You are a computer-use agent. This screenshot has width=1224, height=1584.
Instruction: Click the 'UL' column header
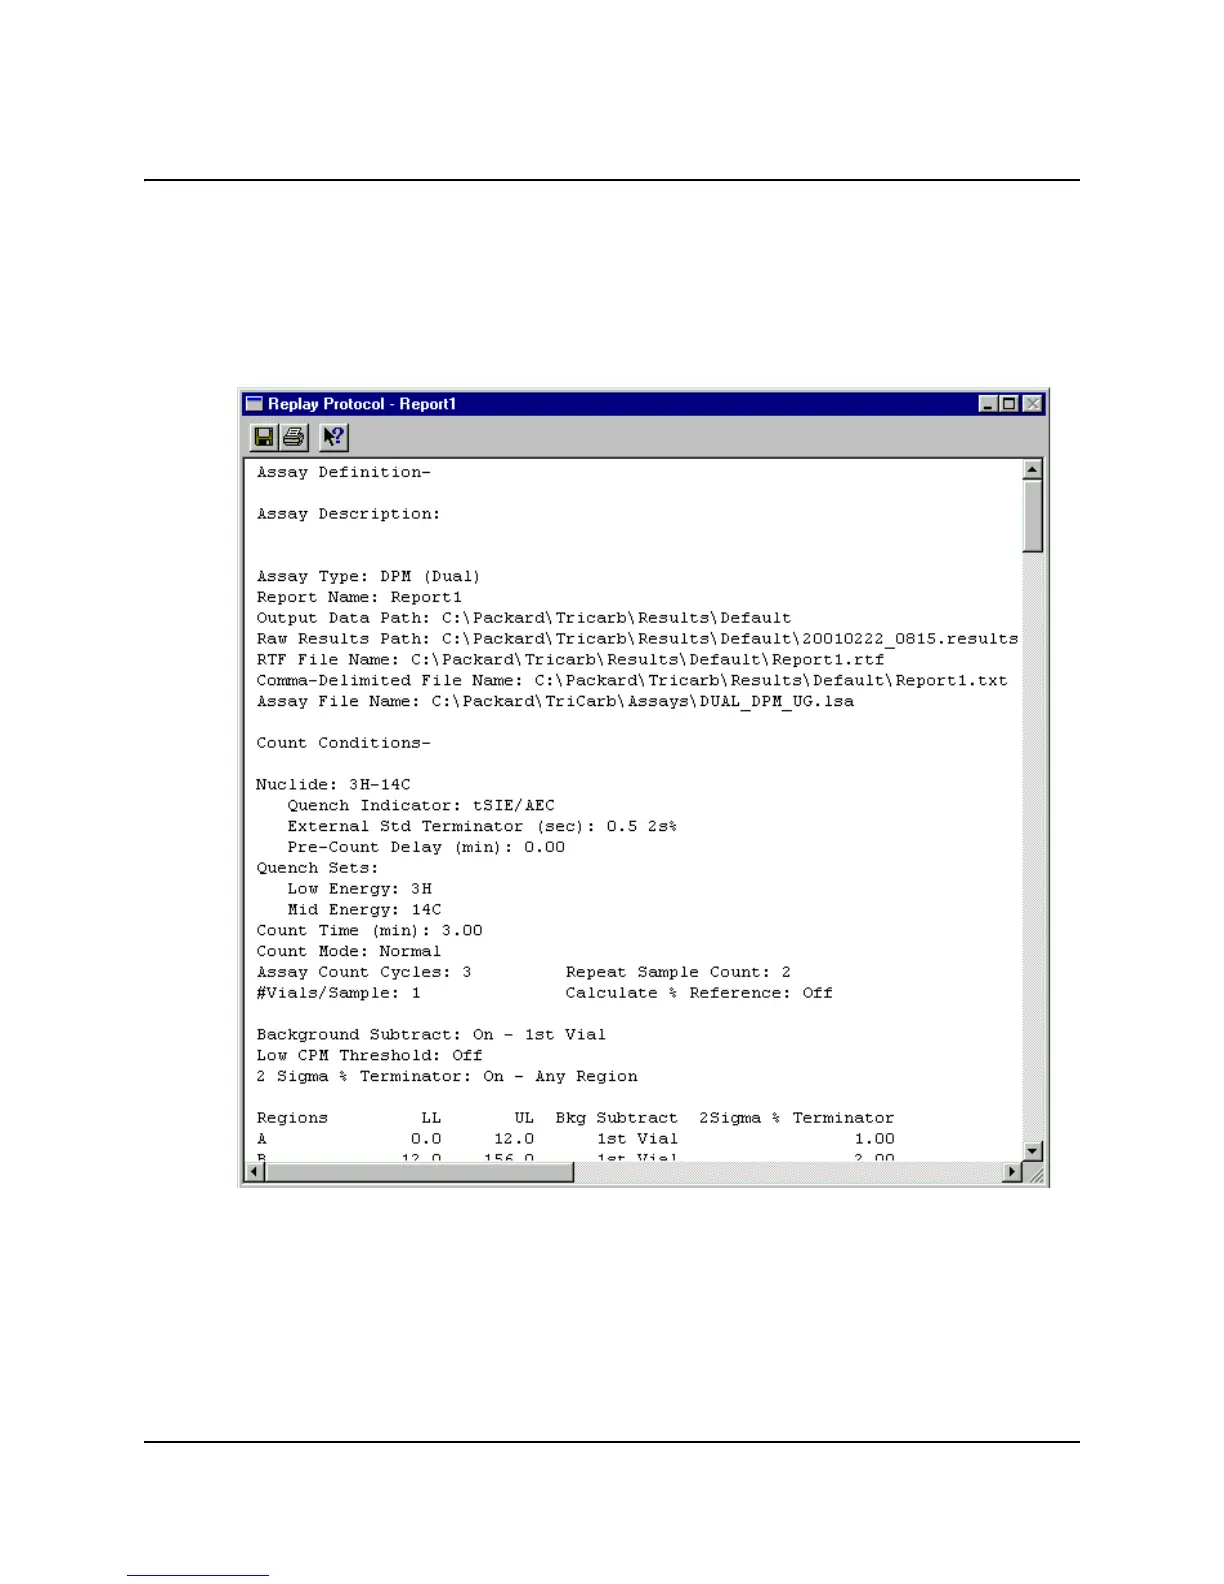[524, 1118]
